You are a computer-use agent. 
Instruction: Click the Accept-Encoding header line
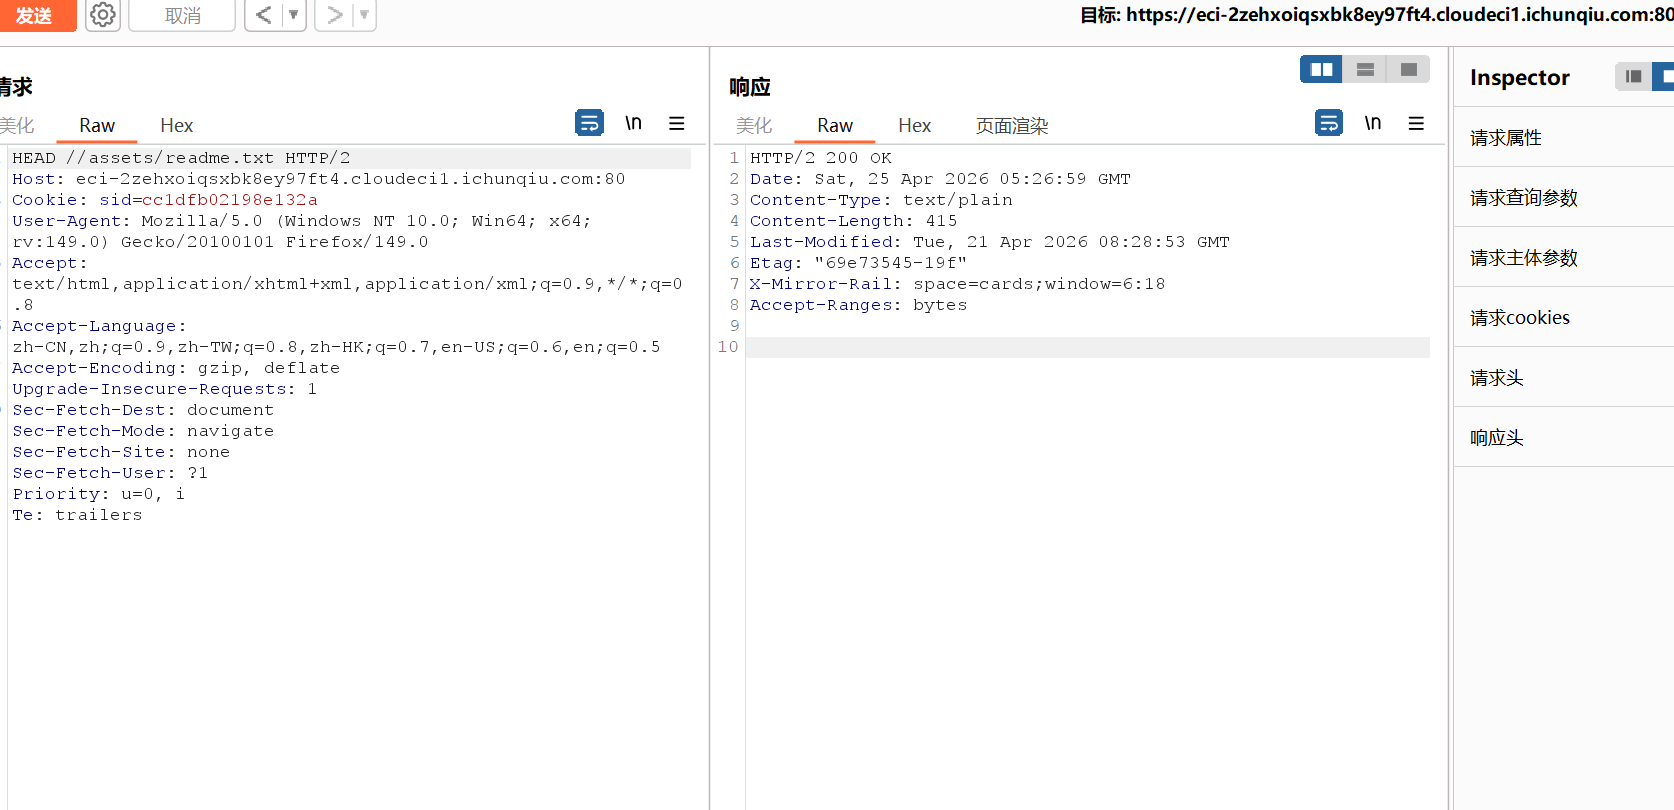click(176, 368)
